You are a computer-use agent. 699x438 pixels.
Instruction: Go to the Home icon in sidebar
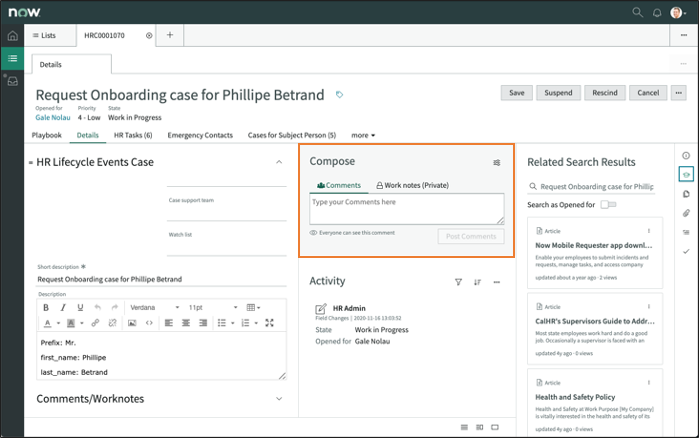coord(12,36)
